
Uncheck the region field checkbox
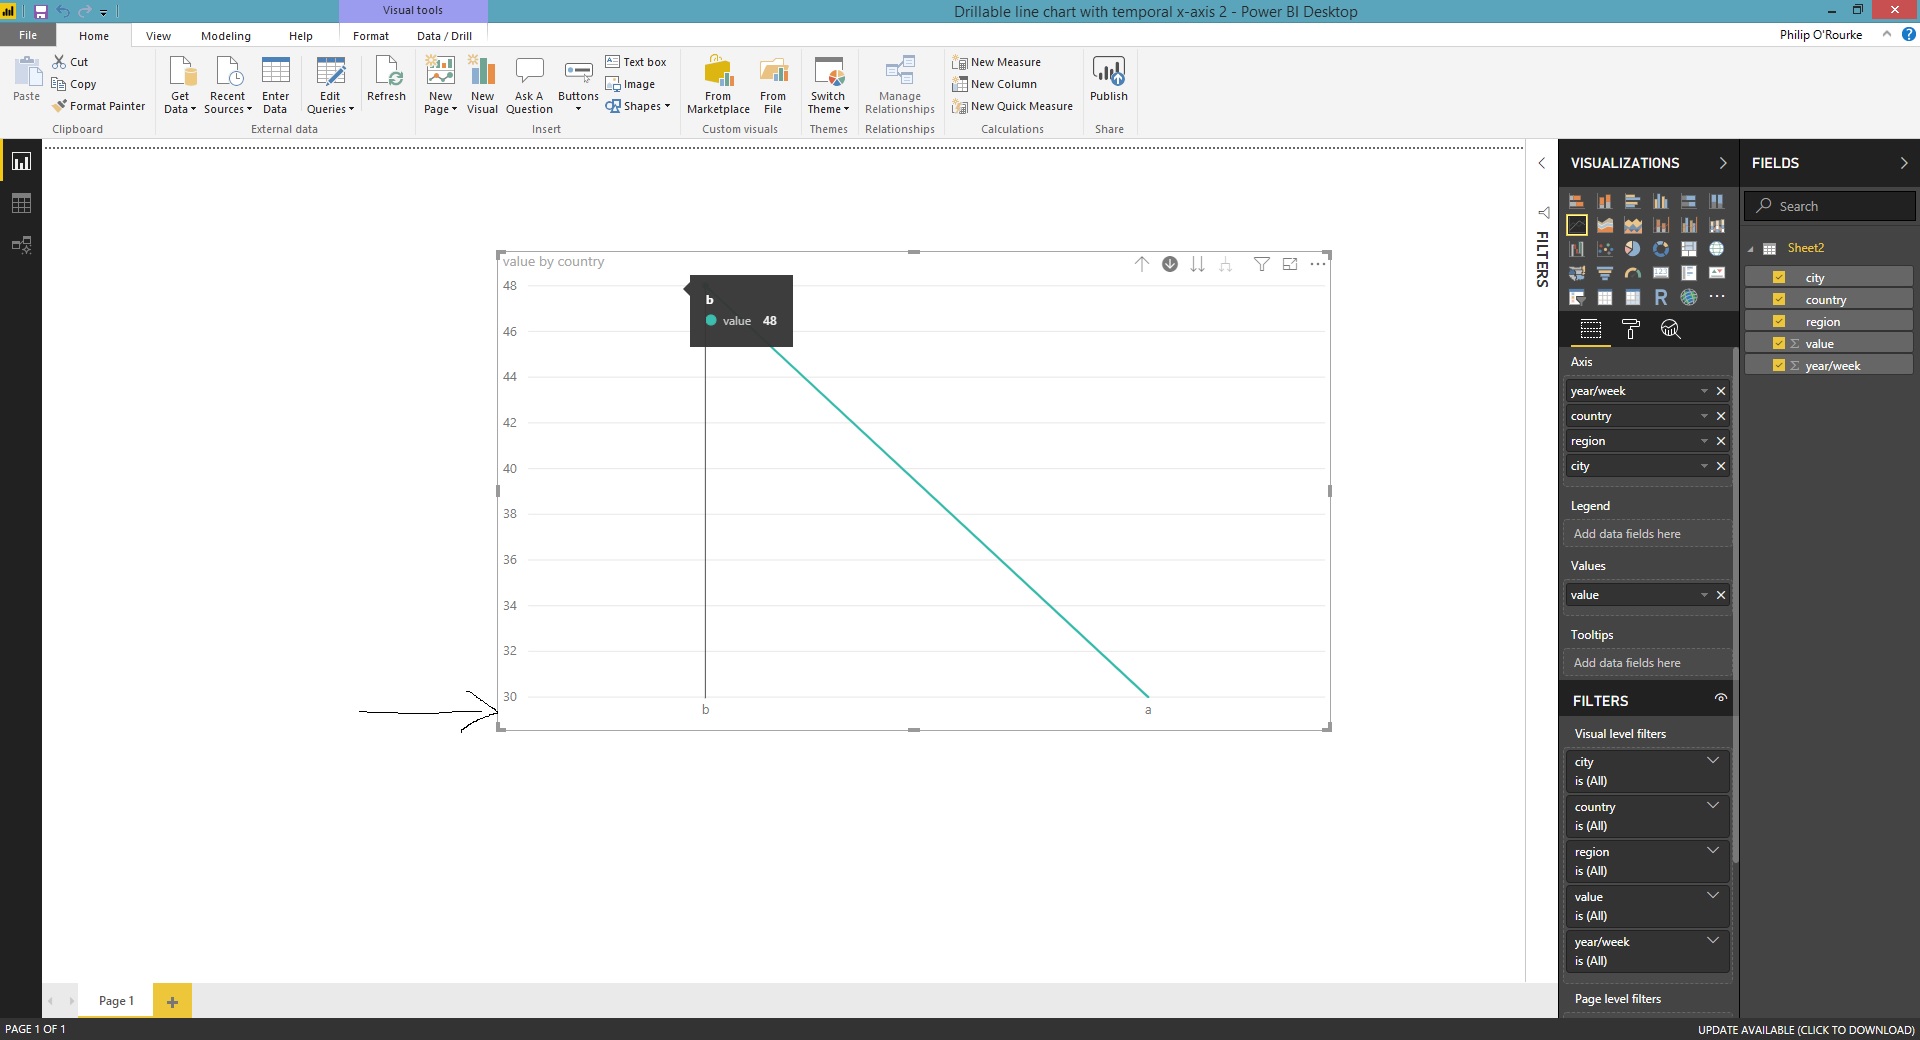click(x=1779, y=322)
